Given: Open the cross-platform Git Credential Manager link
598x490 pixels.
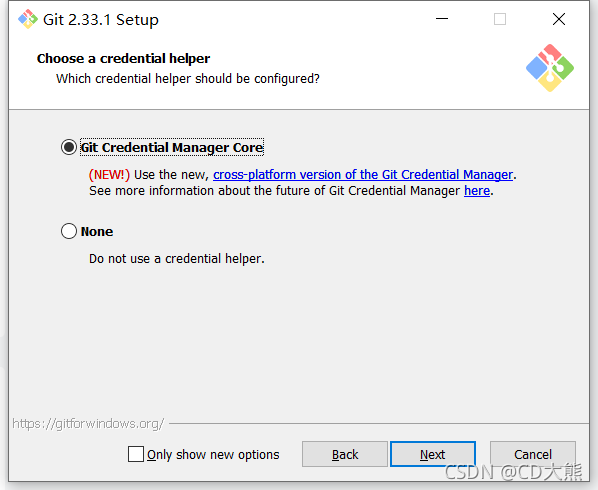Looking at the screenshot, I should tap(363, 175).
